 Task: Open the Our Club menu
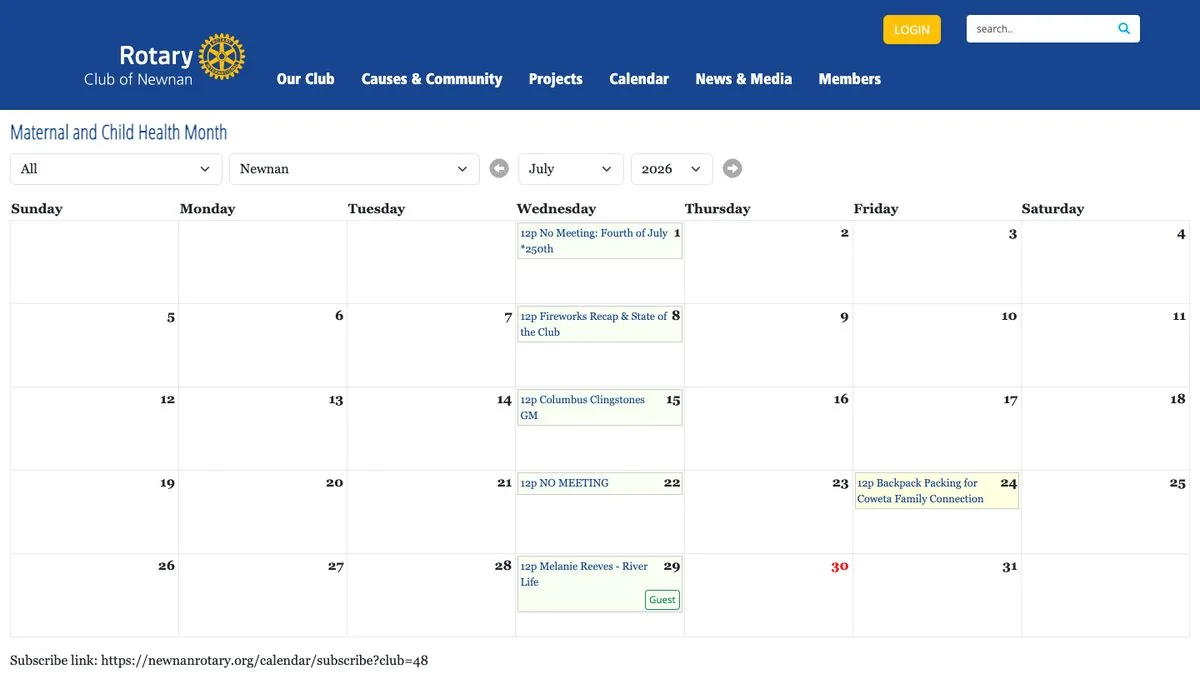[x=305, y=79]
